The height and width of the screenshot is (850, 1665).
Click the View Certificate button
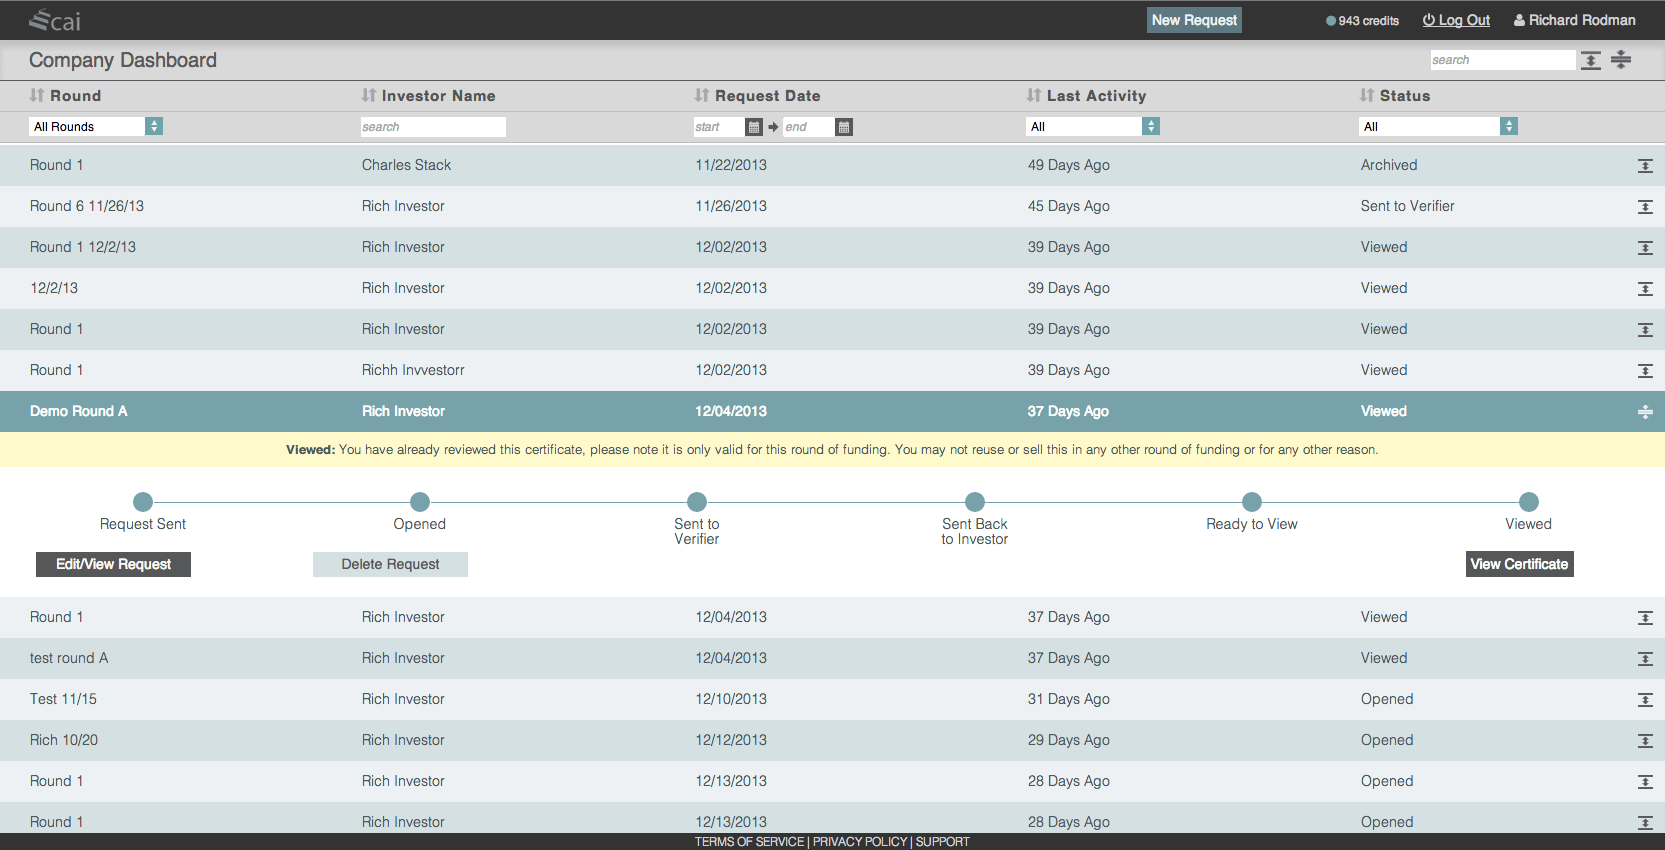pyautogui.click(x=1519, y=564)
